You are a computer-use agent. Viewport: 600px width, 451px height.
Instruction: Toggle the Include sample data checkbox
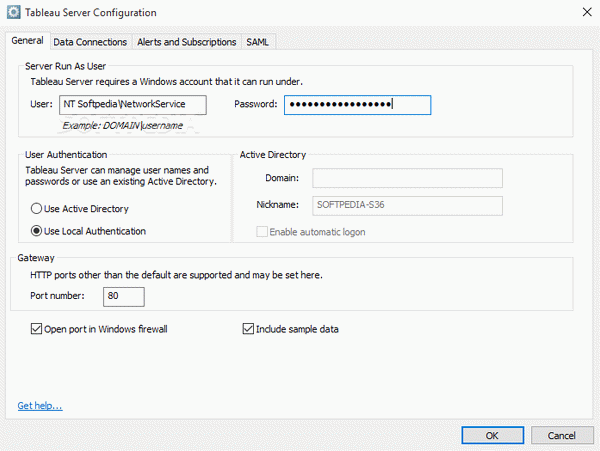point(248,329)
